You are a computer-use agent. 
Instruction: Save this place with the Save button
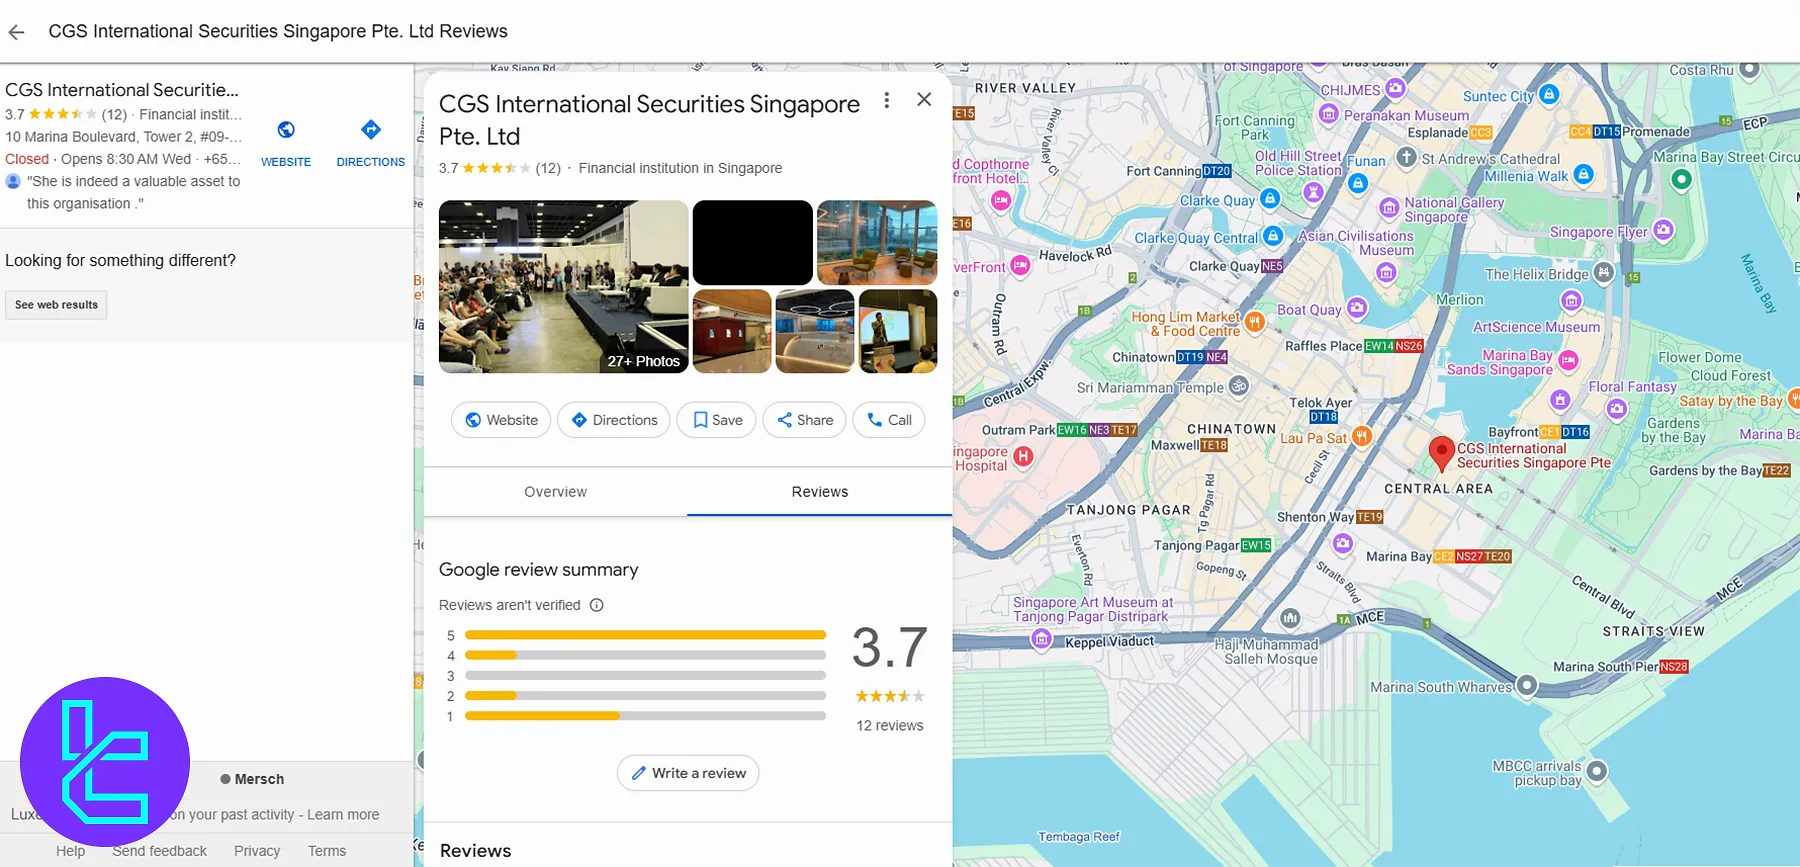716,420
